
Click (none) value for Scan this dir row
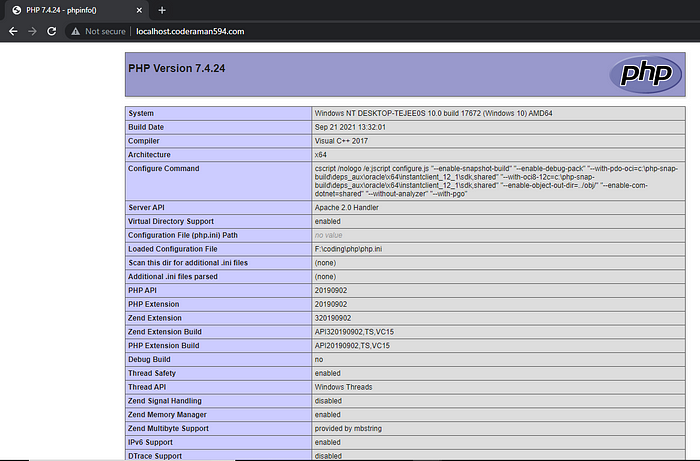pos(325,263)
